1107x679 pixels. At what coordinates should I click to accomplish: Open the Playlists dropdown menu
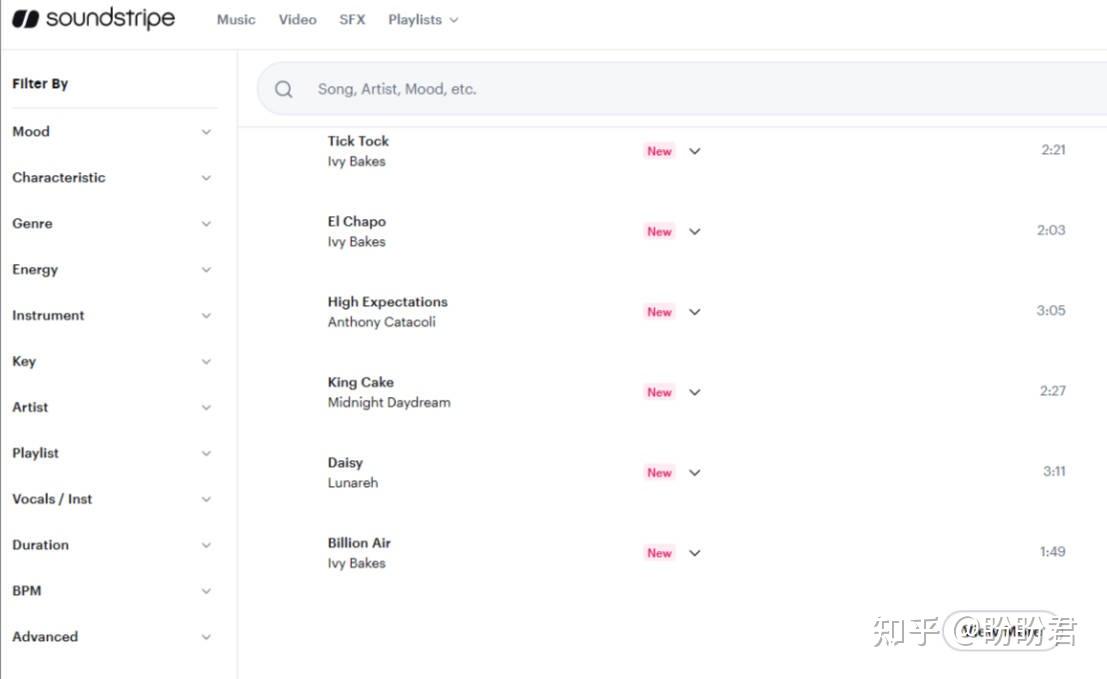(x=423, y=20)
